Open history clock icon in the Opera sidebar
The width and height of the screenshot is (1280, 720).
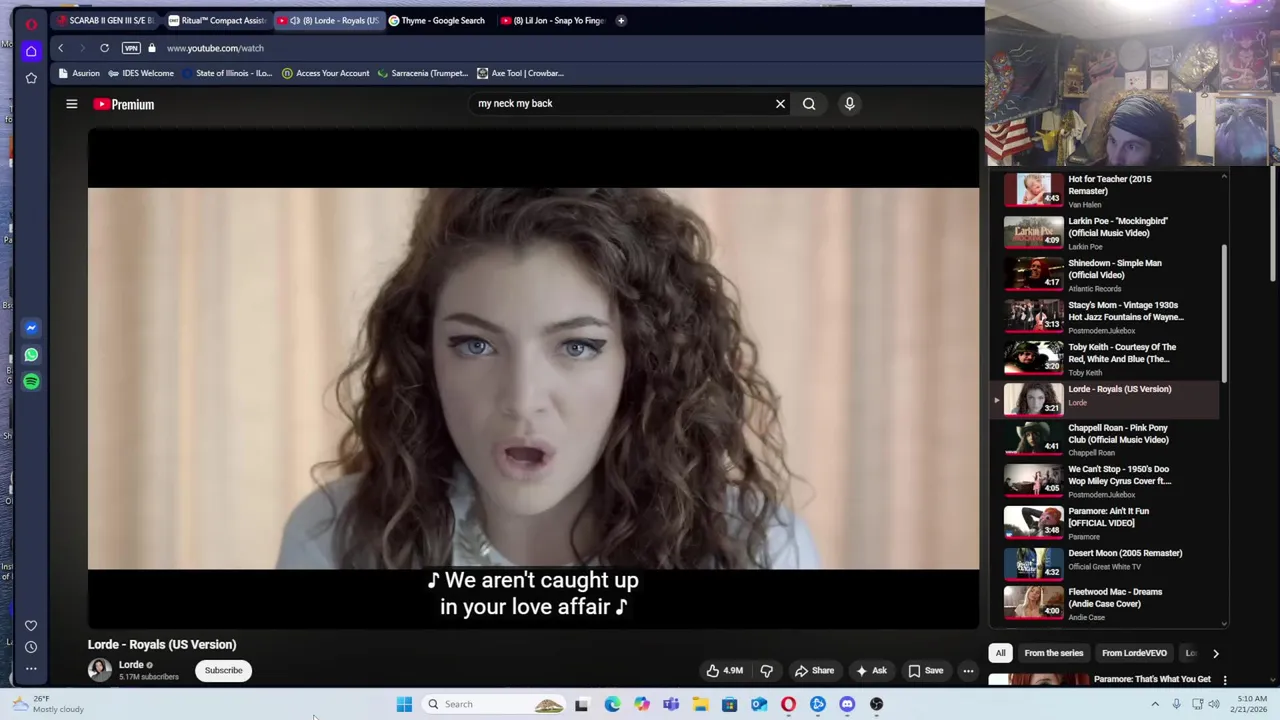(31, 647)
